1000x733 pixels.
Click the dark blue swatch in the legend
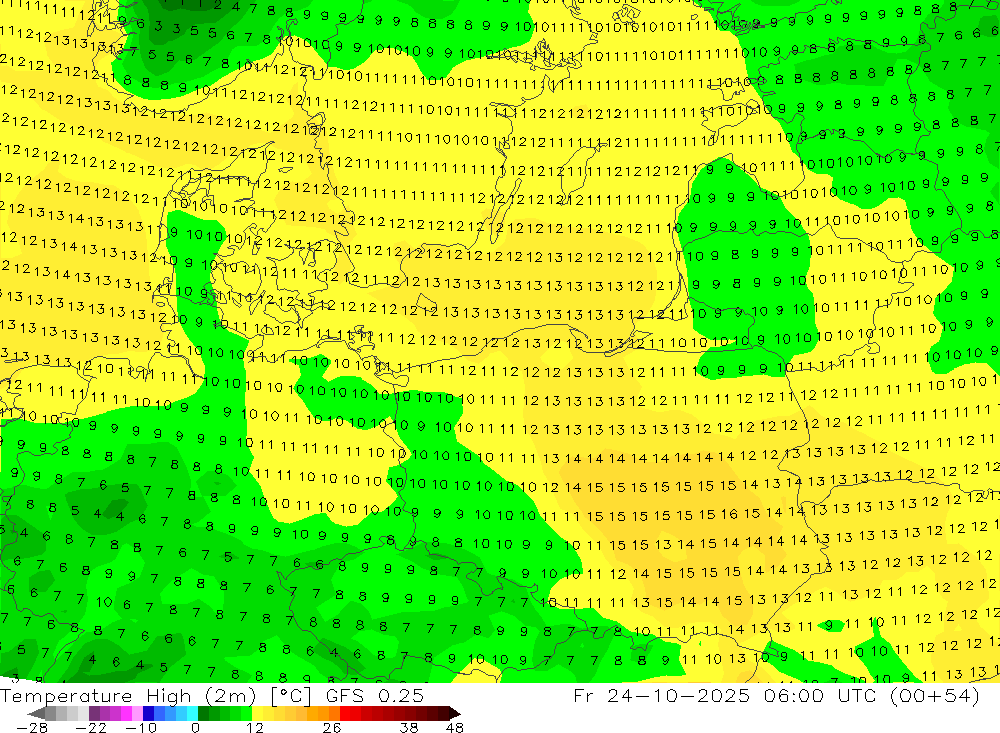(x=148, y=713)
